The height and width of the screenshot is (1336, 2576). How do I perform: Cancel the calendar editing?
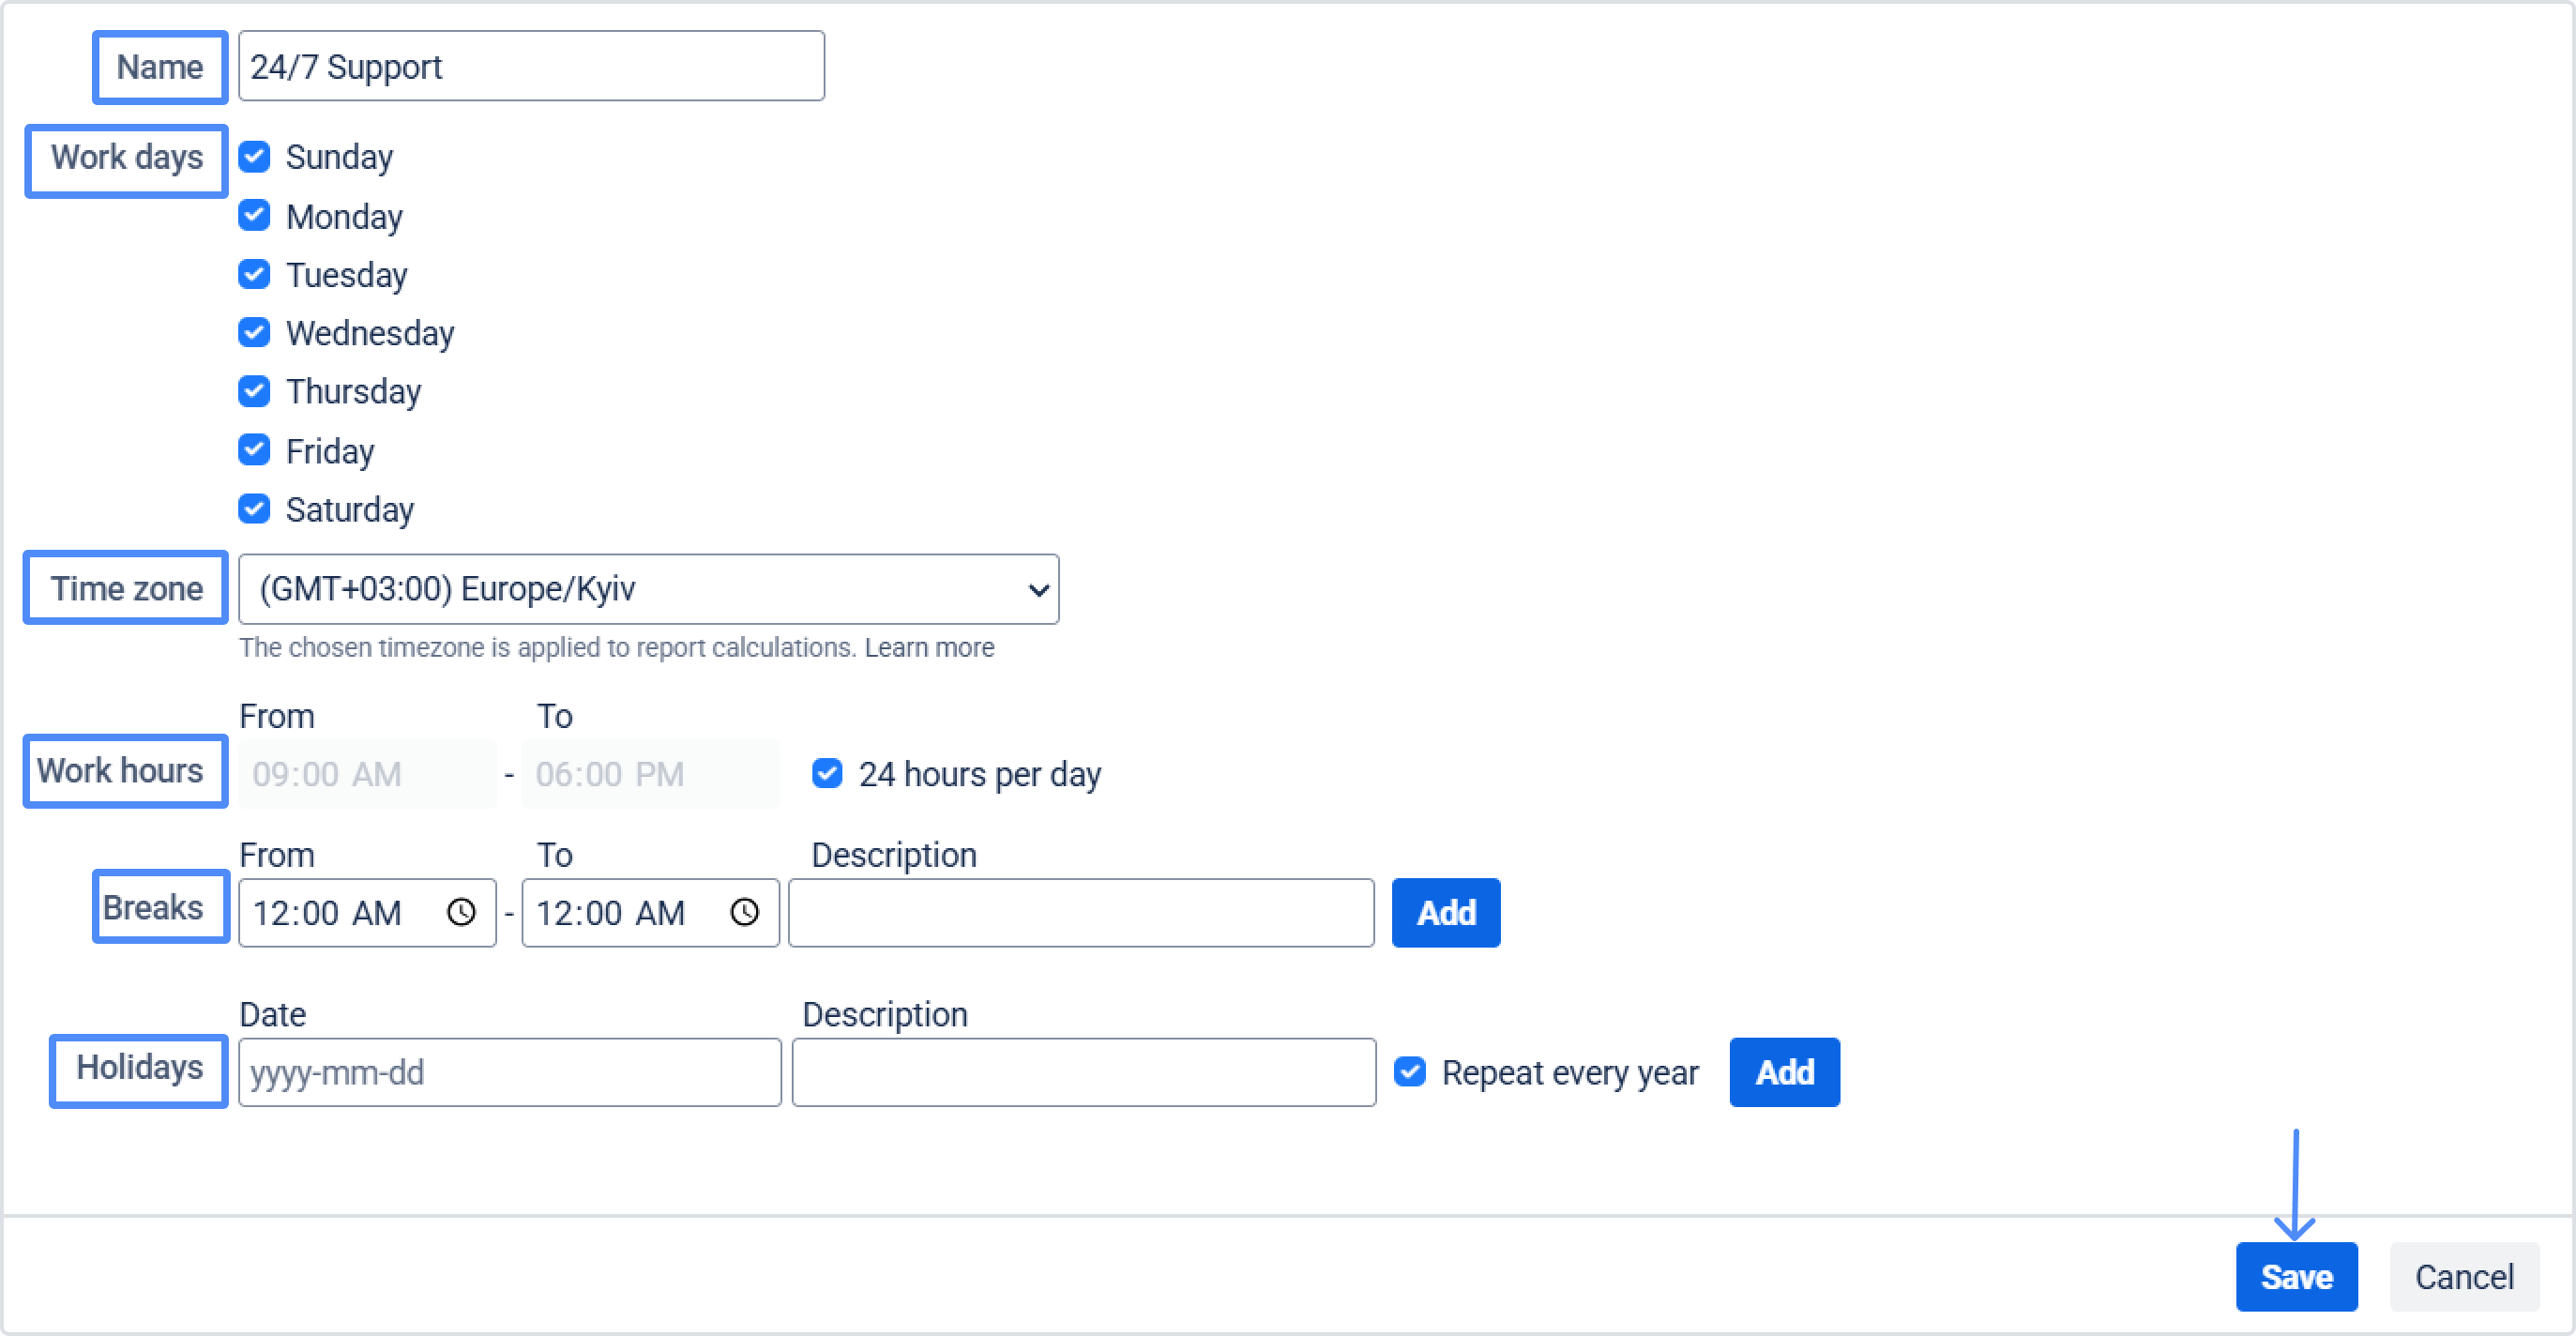(x=2464, y=1276)
